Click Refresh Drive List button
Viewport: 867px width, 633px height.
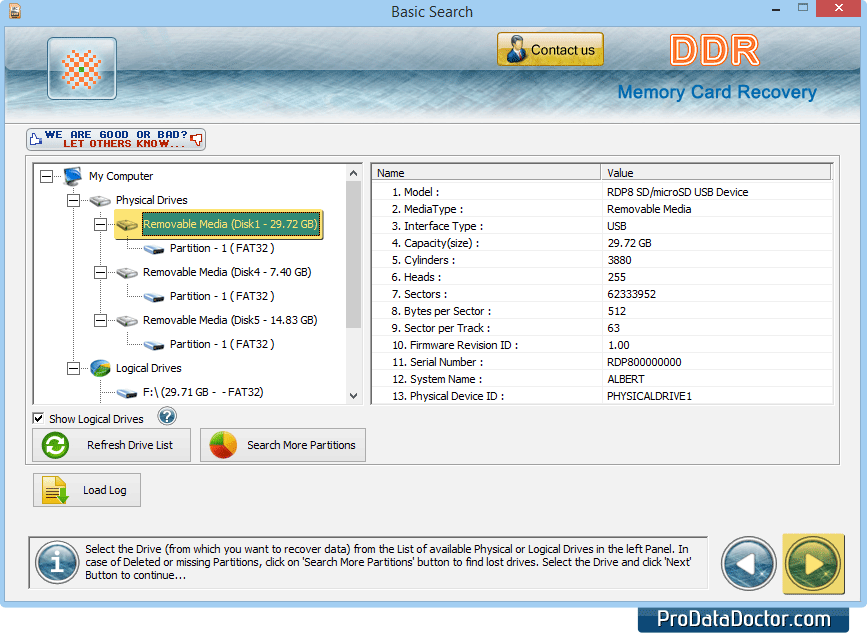(112, 445)
